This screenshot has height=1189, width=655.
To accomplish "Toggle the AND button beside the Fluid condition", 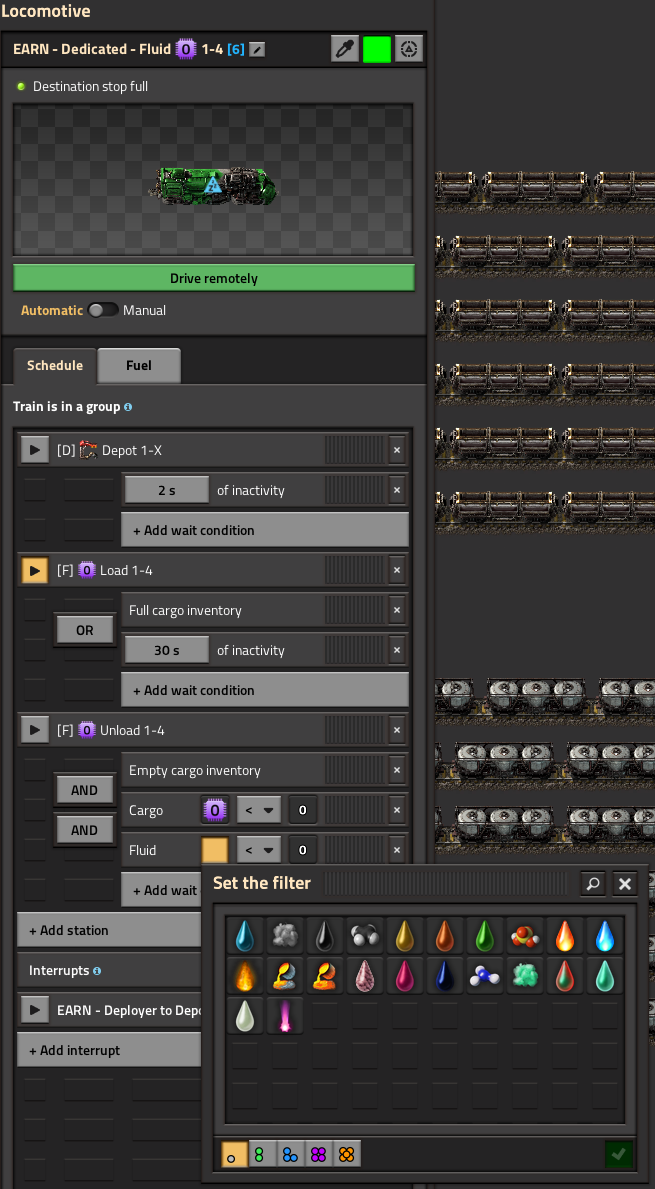I will (x=85, y=830).
